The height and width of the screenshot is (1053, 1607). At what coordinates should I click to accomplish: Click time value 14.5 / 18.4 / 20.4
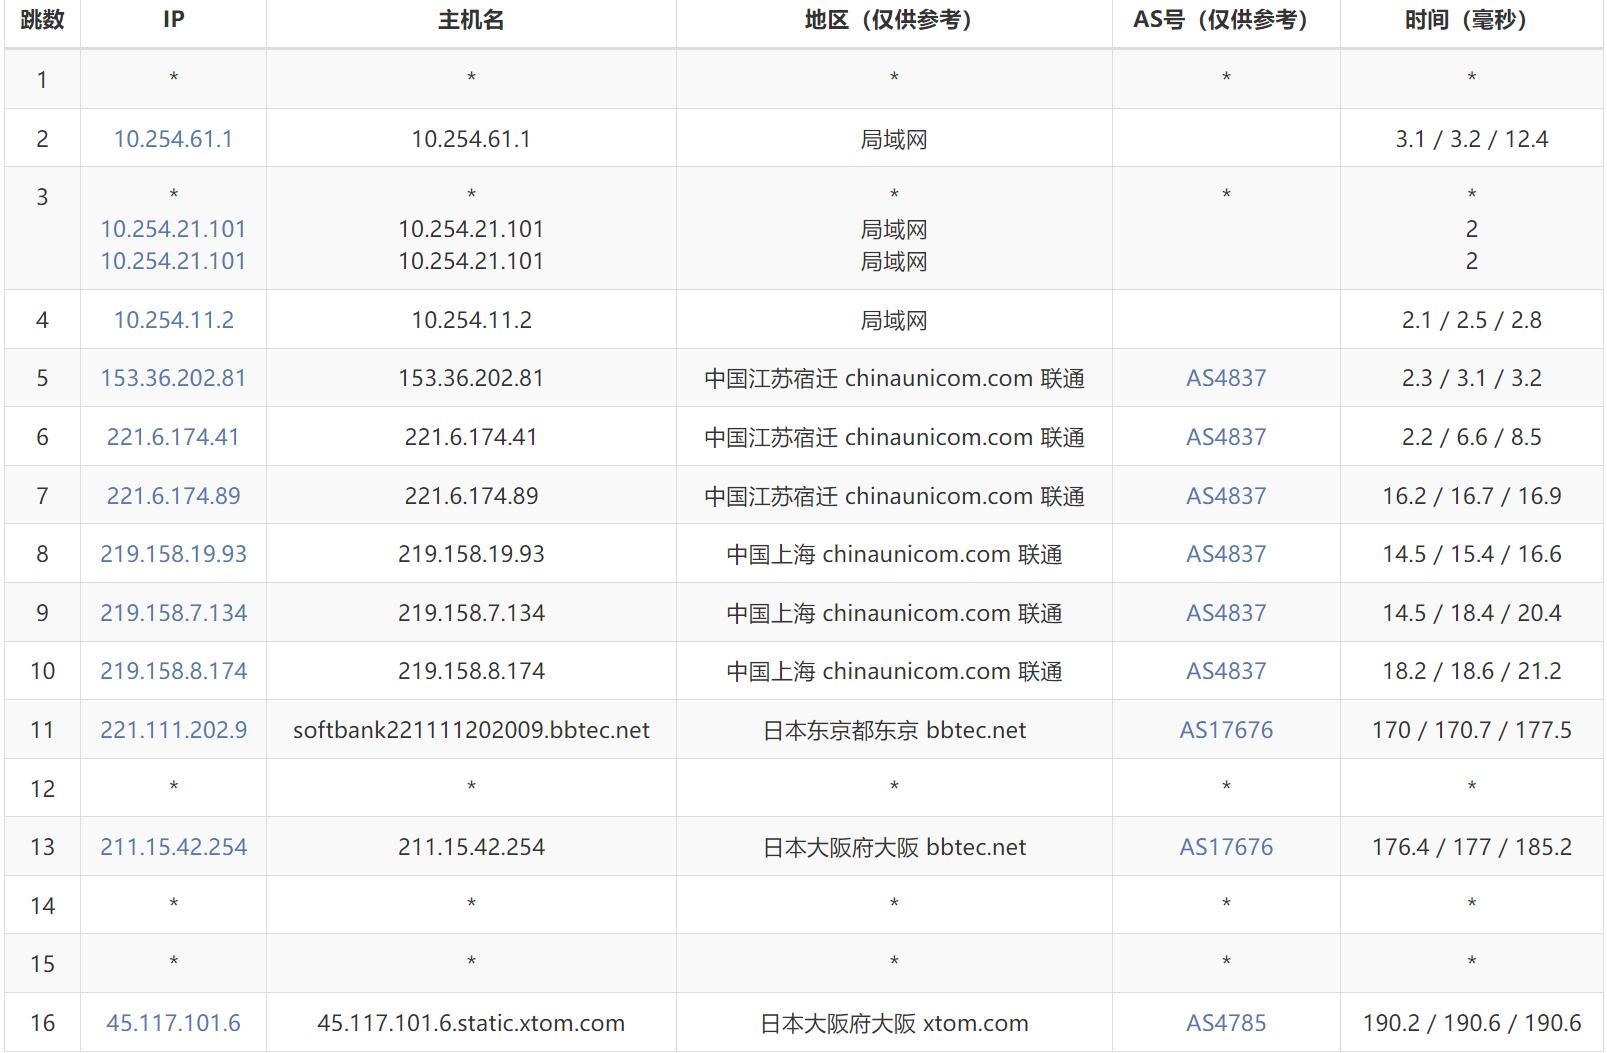point(1471,613)
